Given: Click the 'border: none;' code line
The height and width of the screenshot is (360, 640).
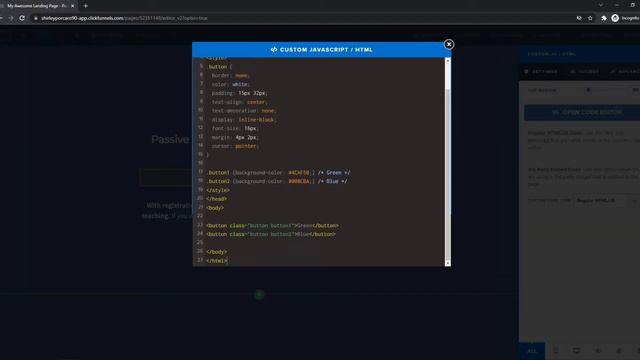Looking at the screenshot, I should click(231, 76).
